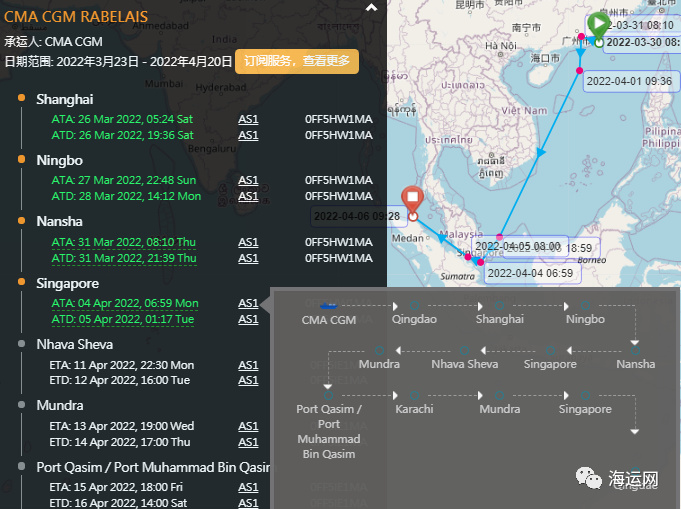The width and height of the screenshot is (681, 509).
Task: Open AS1 link for Nansha ATA row
Action: (x=248, y=242)
